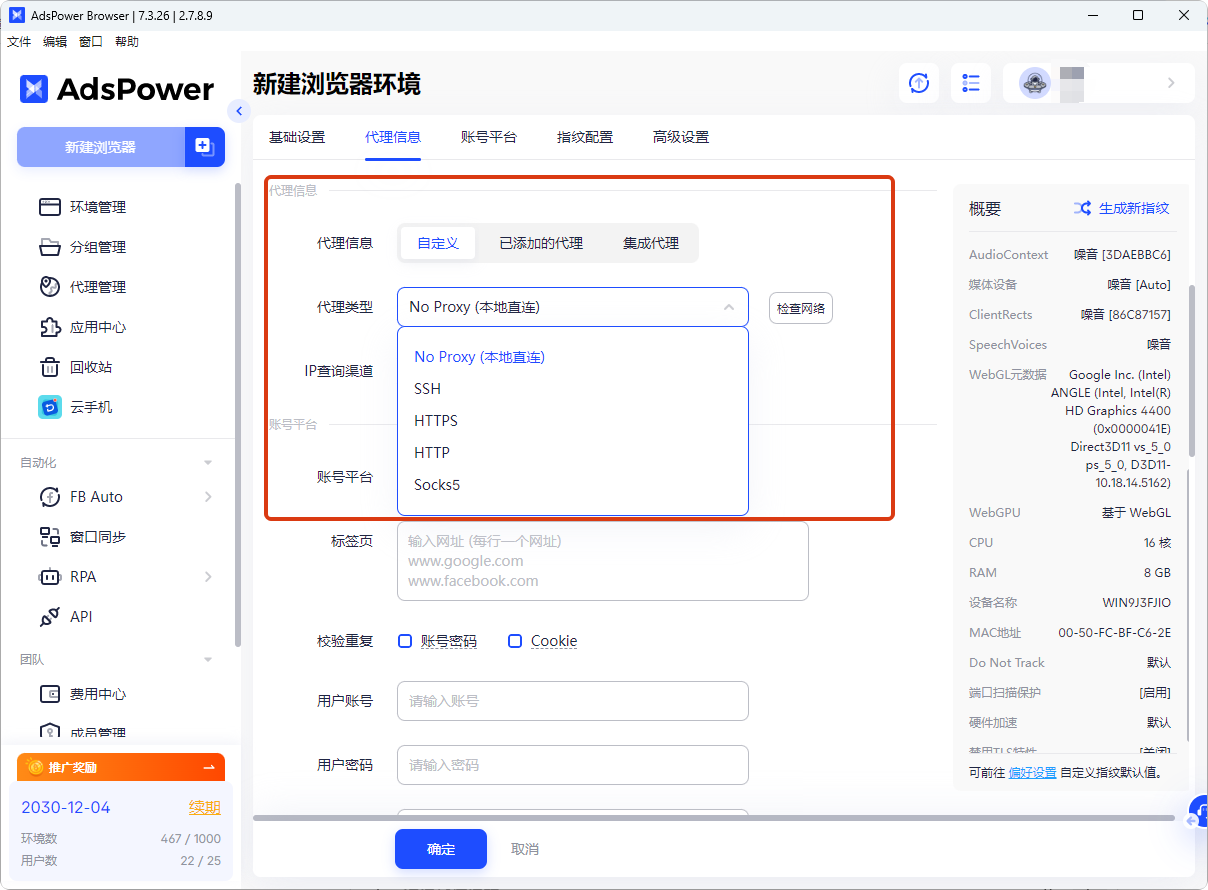Select HTTPS in the proxy dropdown
1208x890 pixels.
pos(436,421)
